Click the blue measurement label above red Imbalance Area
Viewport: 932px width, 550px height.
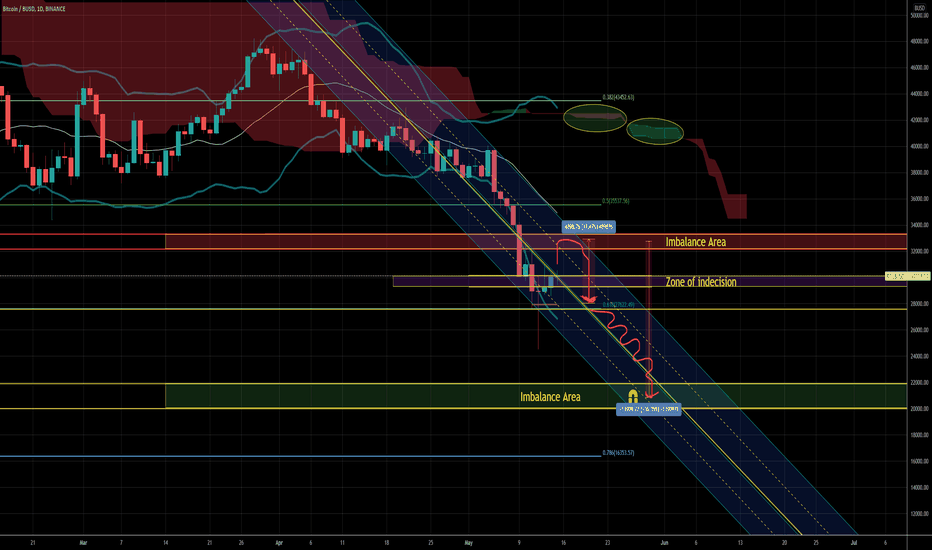[588, 227]
